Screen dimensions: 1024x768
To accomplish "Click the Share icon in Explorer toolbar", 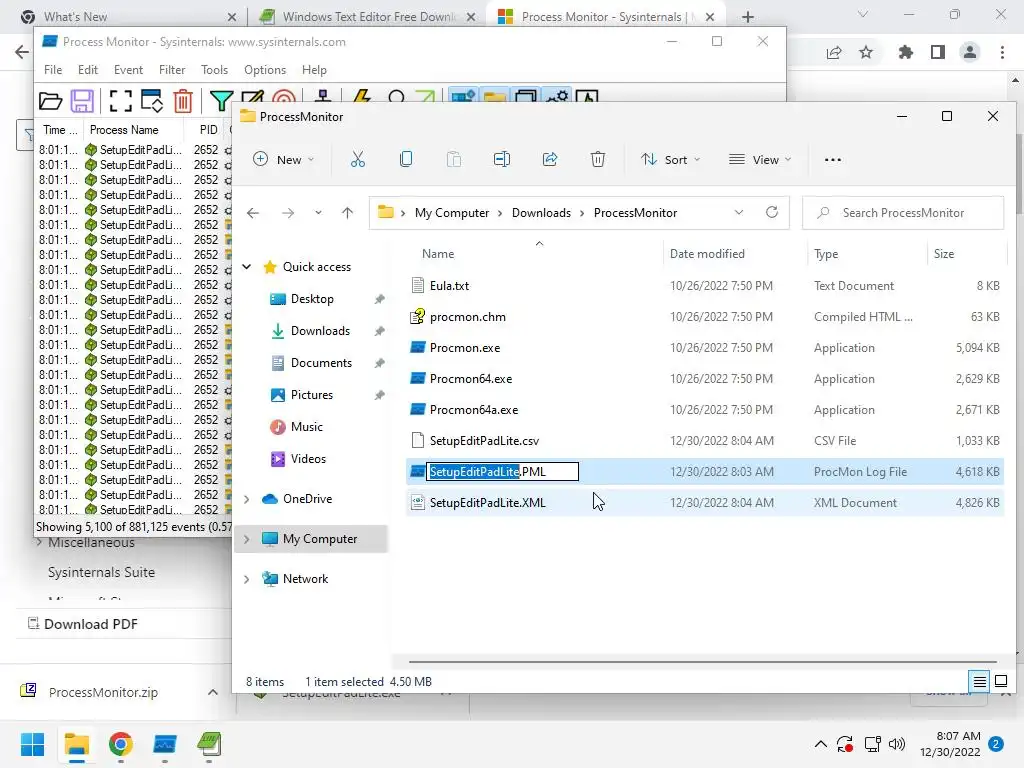I will (550, 159).
